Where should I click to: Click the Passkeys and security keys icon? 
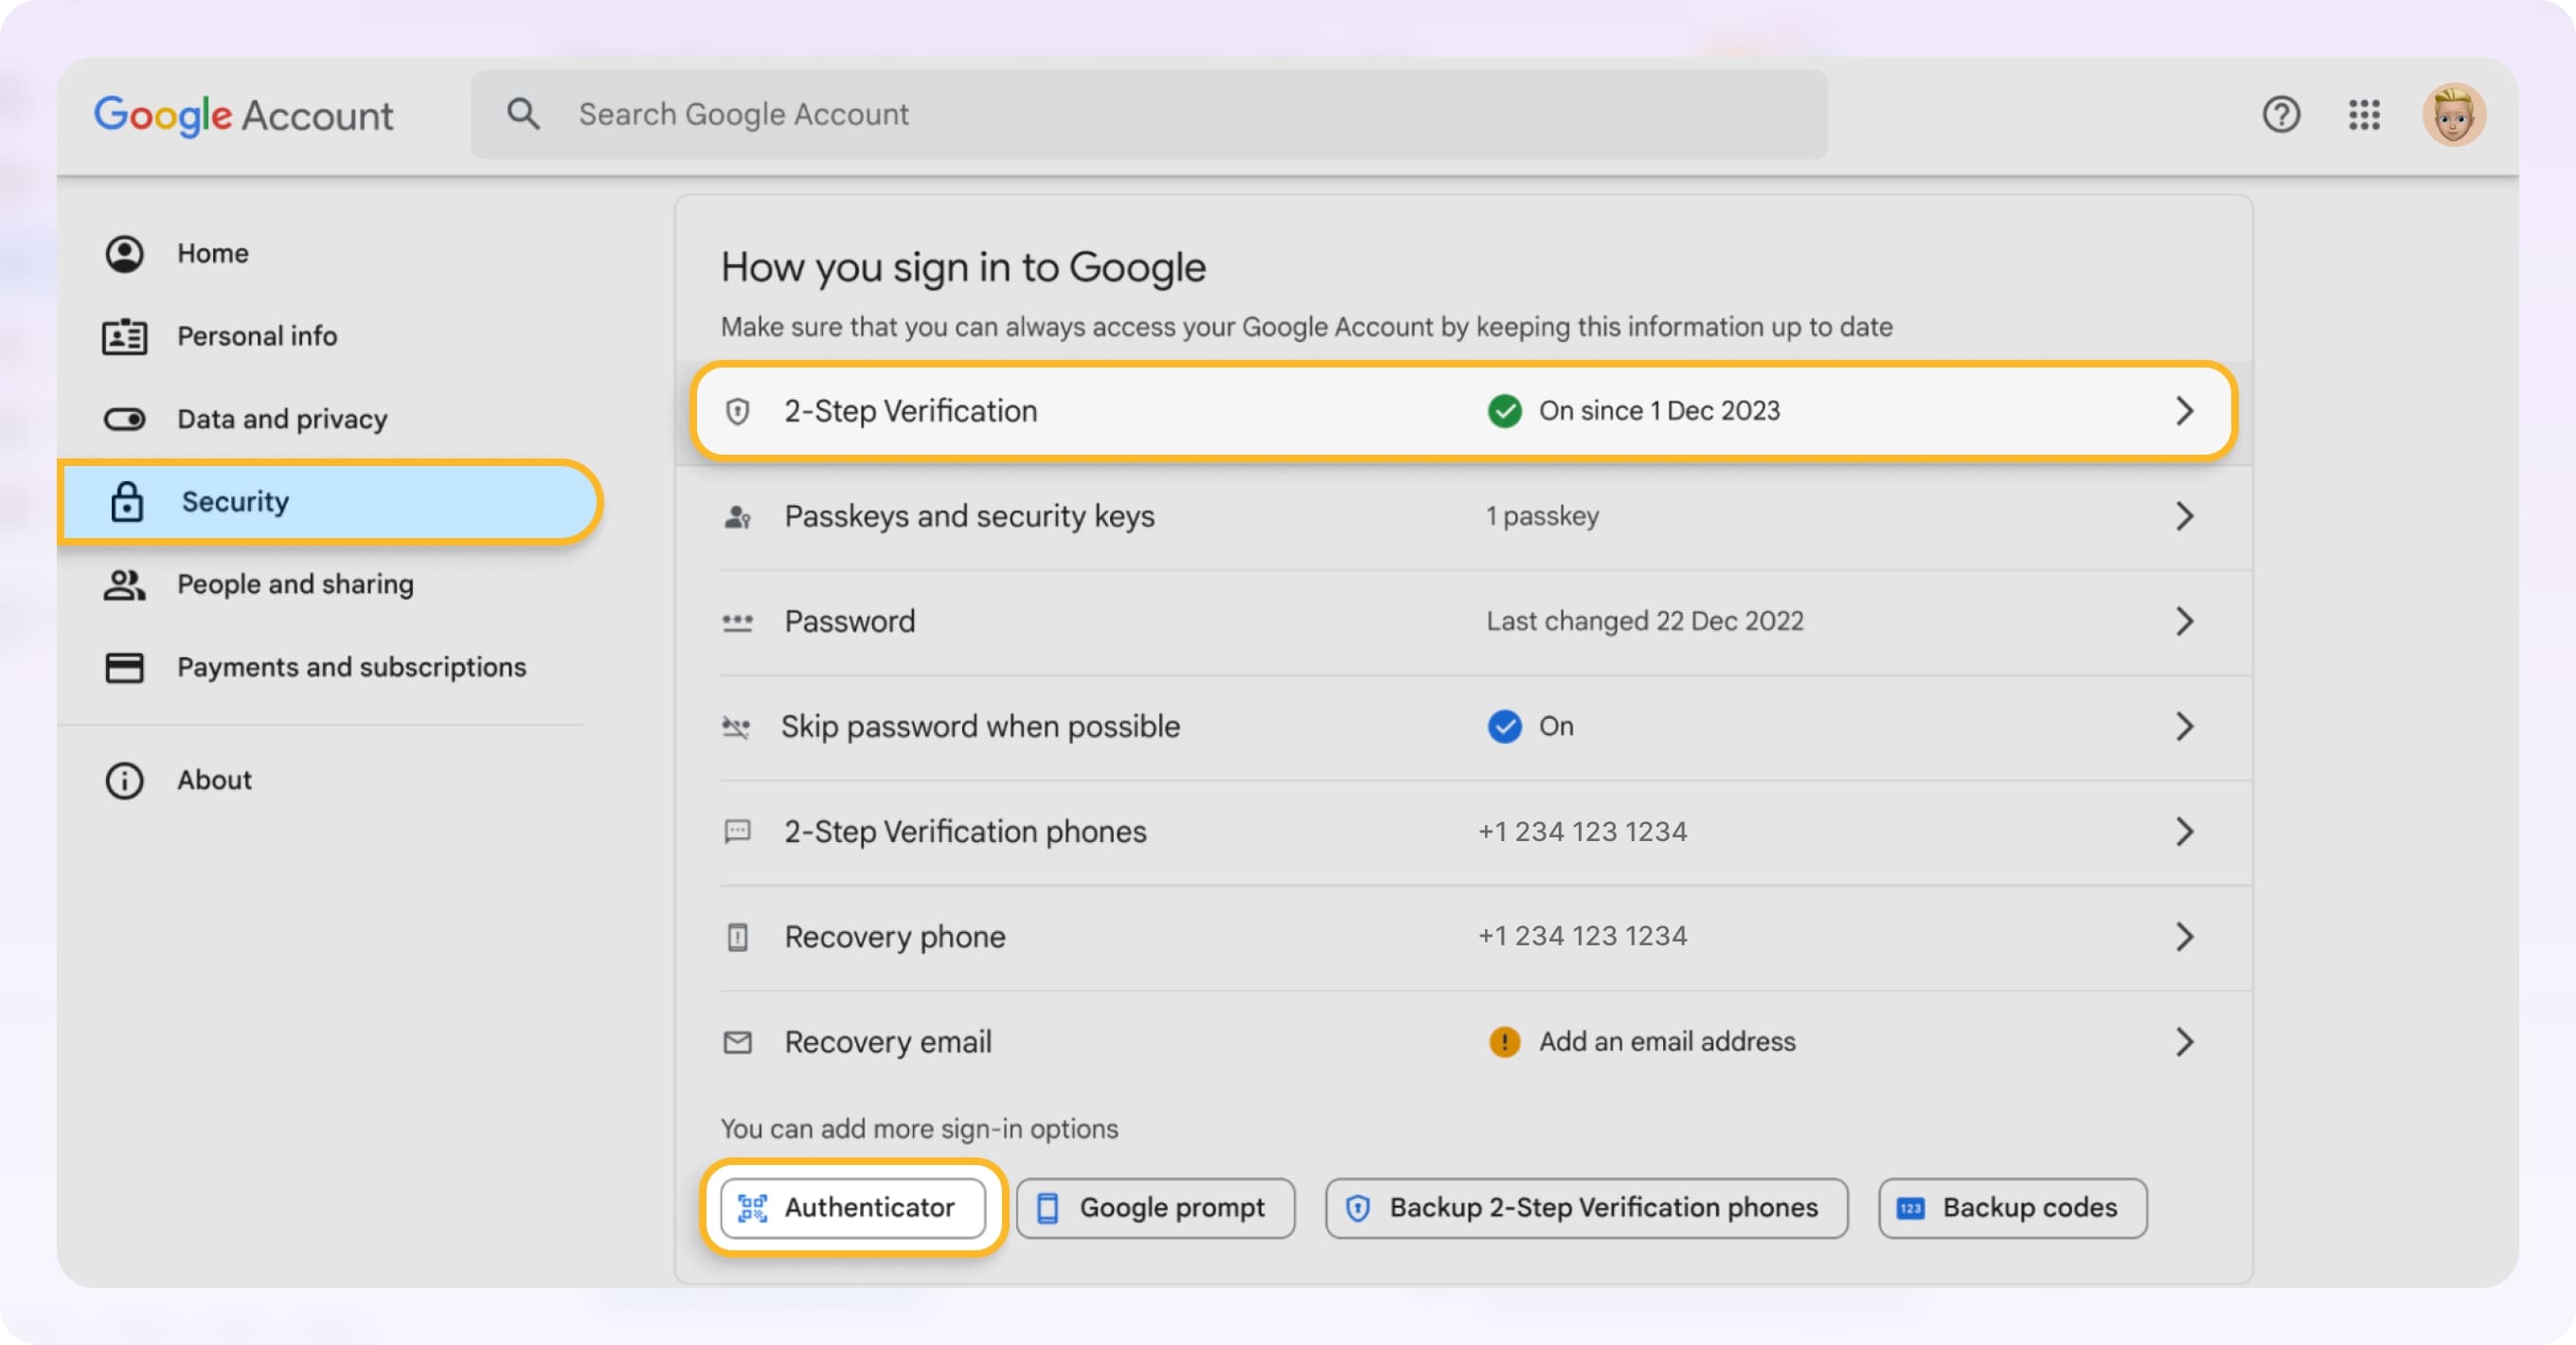pyautogui.click(x=737, y=516)
